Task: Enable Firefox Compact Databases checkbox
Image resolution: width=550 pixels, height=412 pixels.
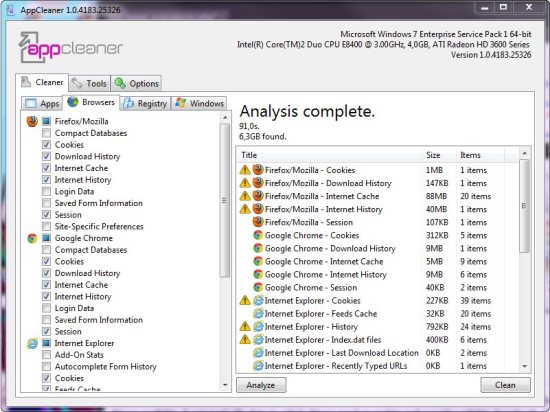Action: pos(46,133)
